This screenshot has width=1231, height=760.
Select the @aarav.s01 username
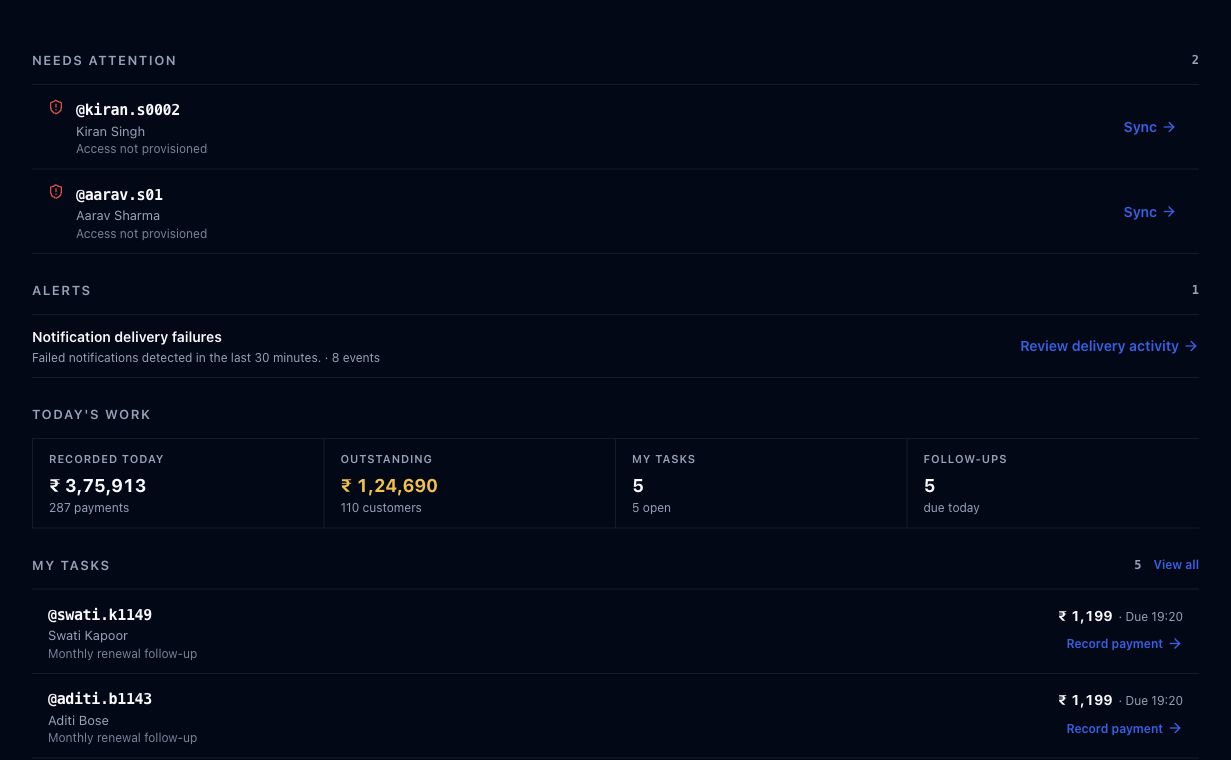[x=119, y=195]
